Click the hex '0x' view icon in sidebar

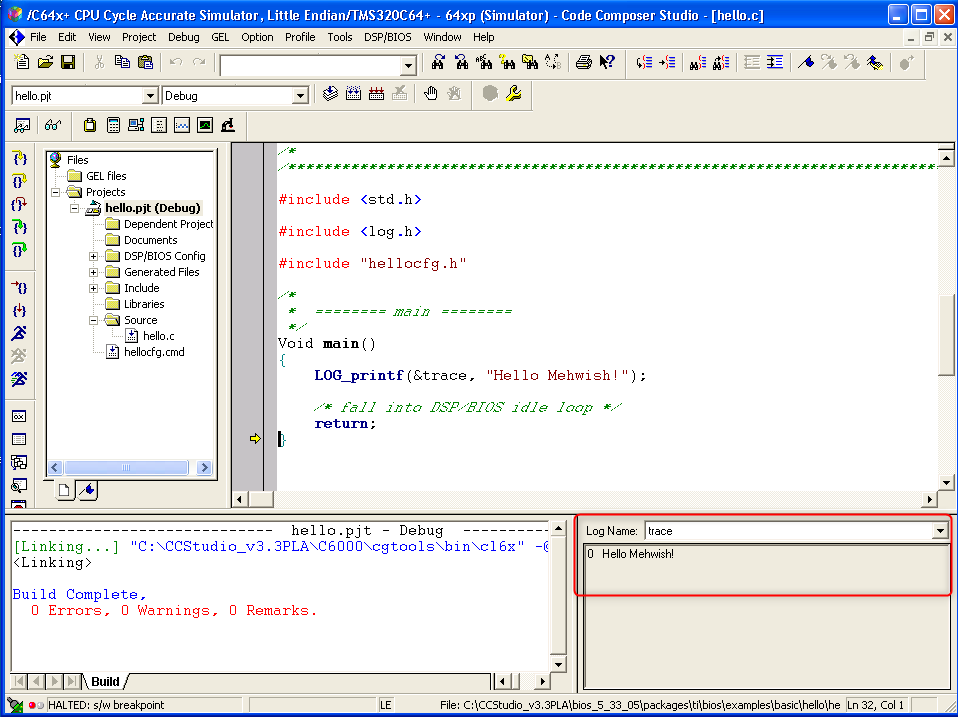(19, 417)
